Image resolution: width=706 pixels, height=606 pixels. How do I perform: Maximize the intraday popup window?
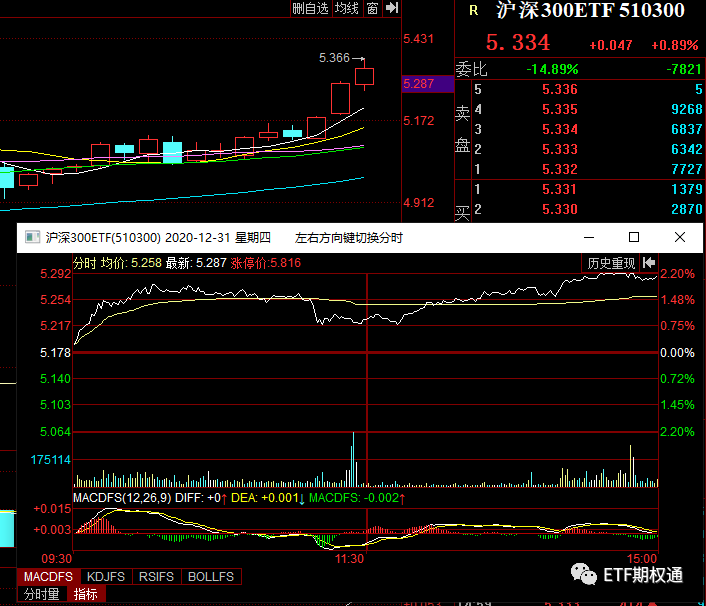point(634,237)
